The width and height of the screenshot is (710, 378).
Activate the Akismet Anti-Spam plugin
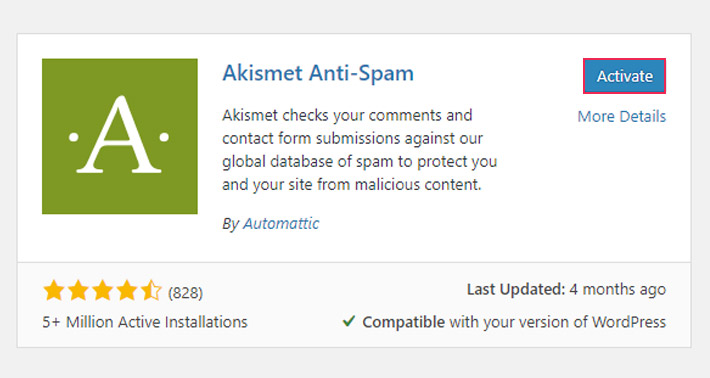pos(624,76)
